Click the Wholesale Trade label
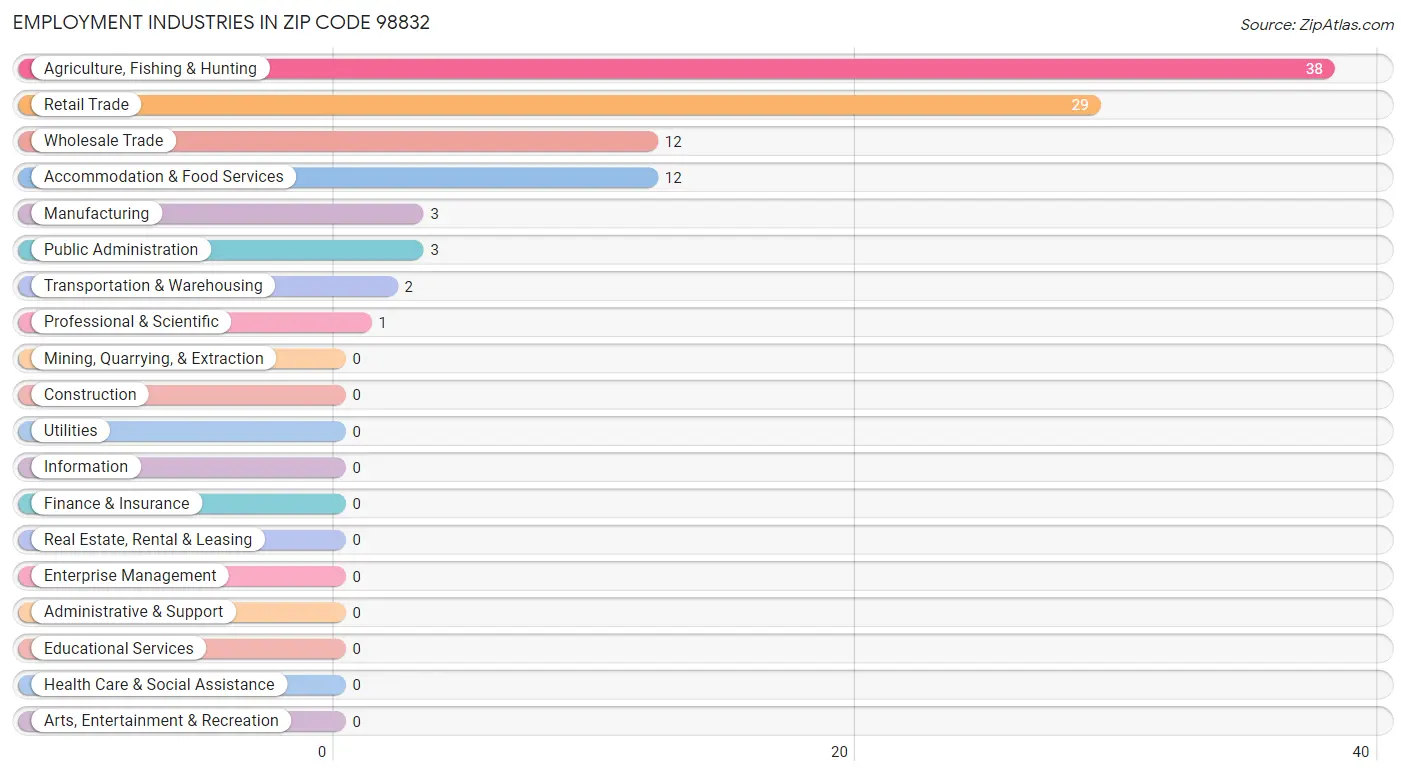 (103, 140)
